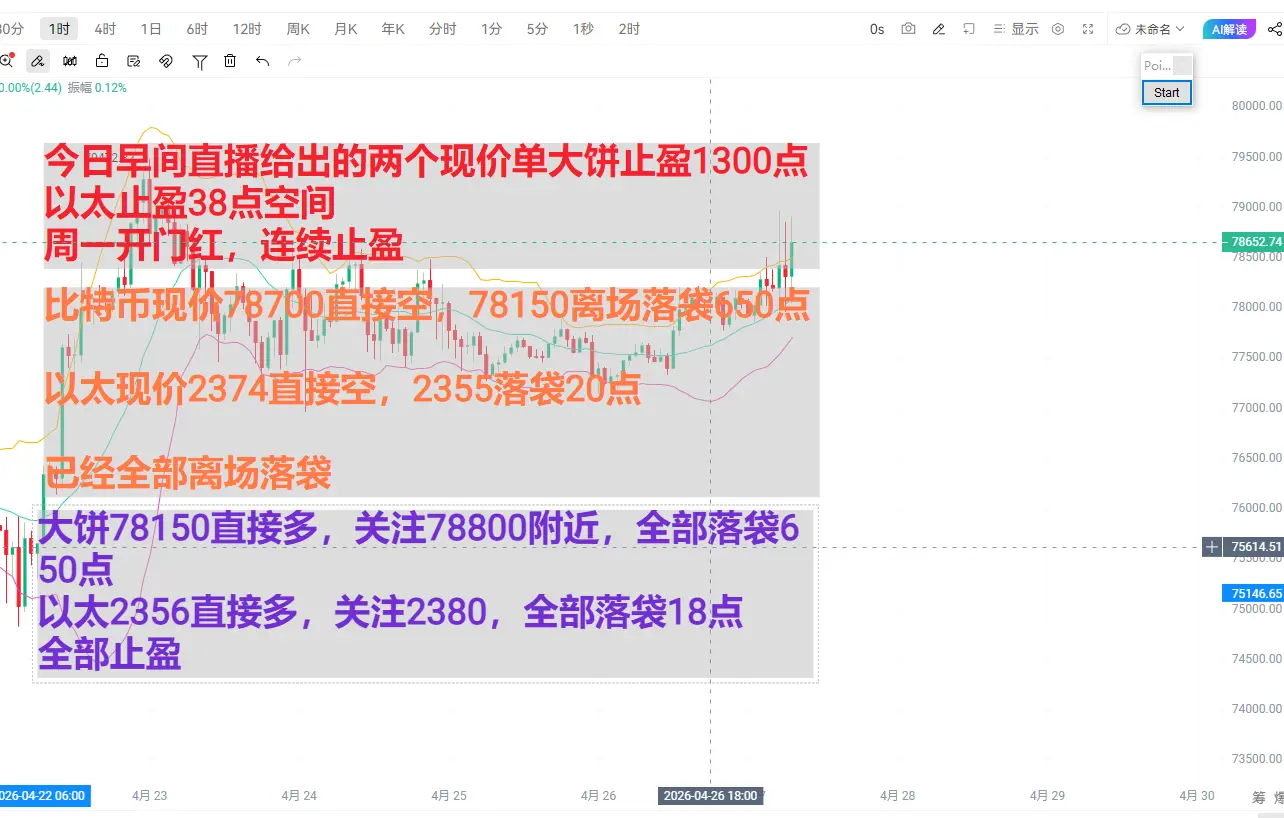
Task: Toggle the lock drawings icon
Action: pyautogui.click(x=102, y=61)
